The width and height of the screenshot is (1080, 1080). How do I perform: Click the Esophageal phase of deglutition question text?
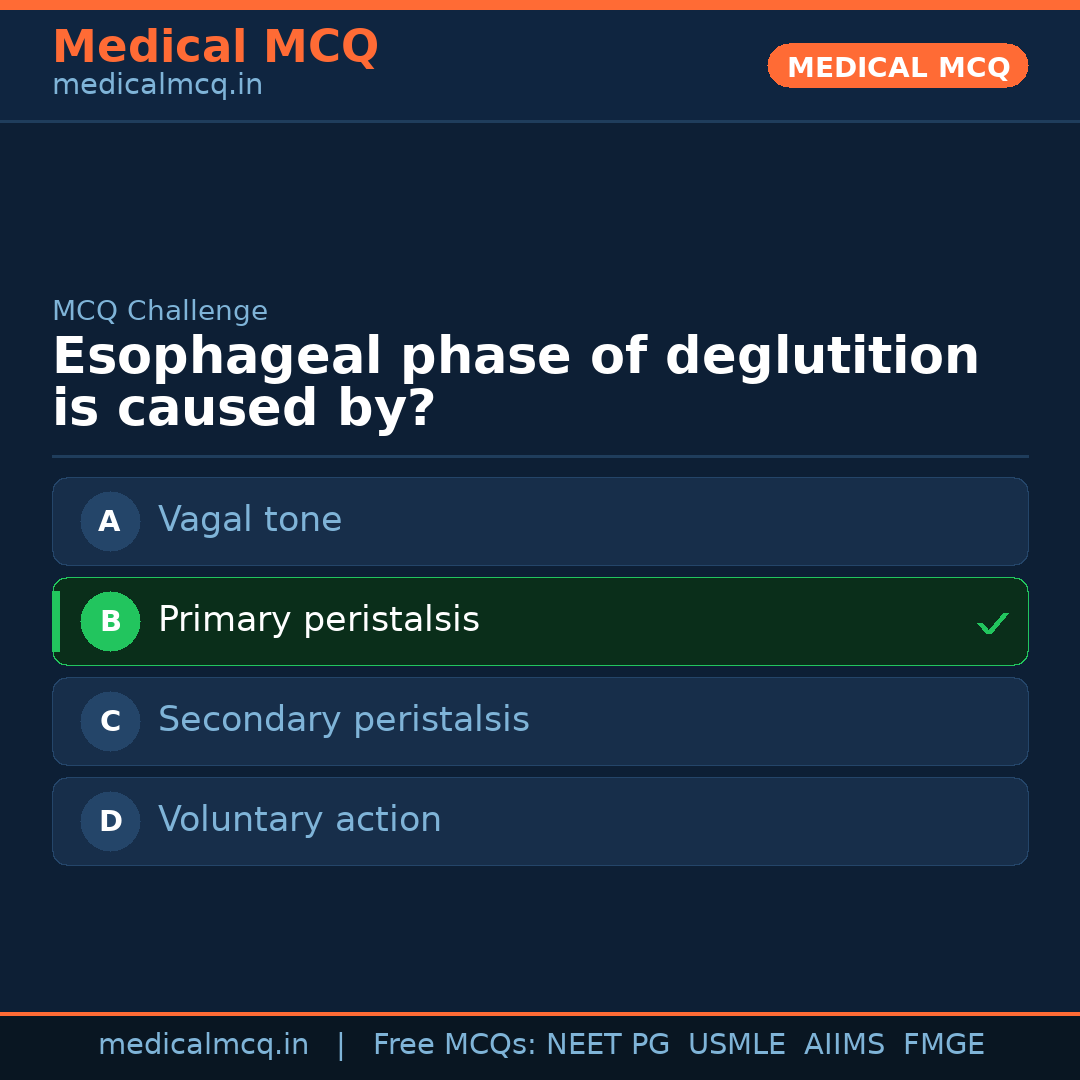click(x=515, y=383)
